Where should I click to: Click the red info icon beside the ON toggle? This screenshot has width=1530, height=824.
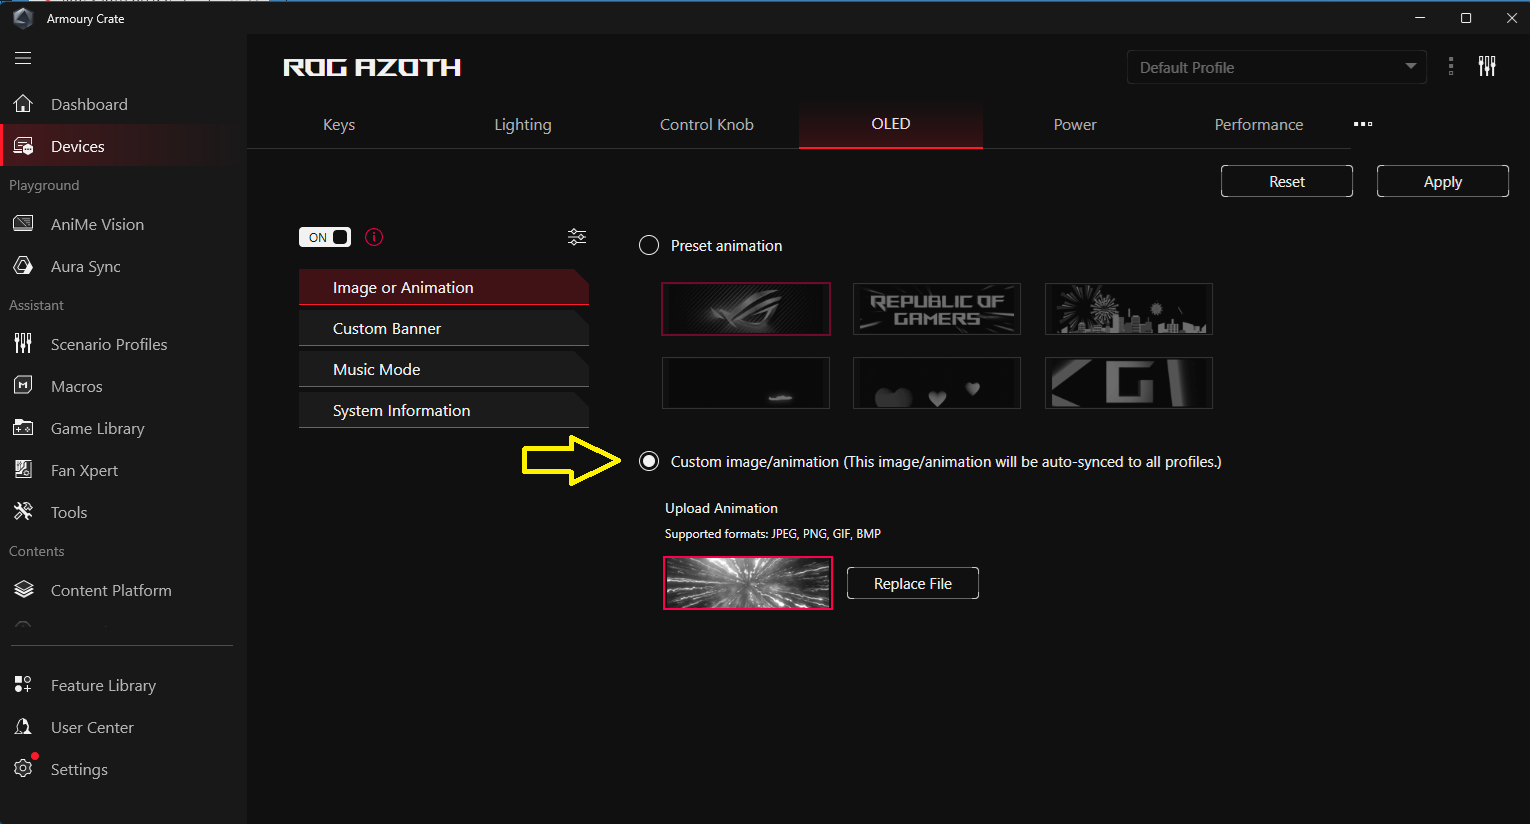[373, 237]
